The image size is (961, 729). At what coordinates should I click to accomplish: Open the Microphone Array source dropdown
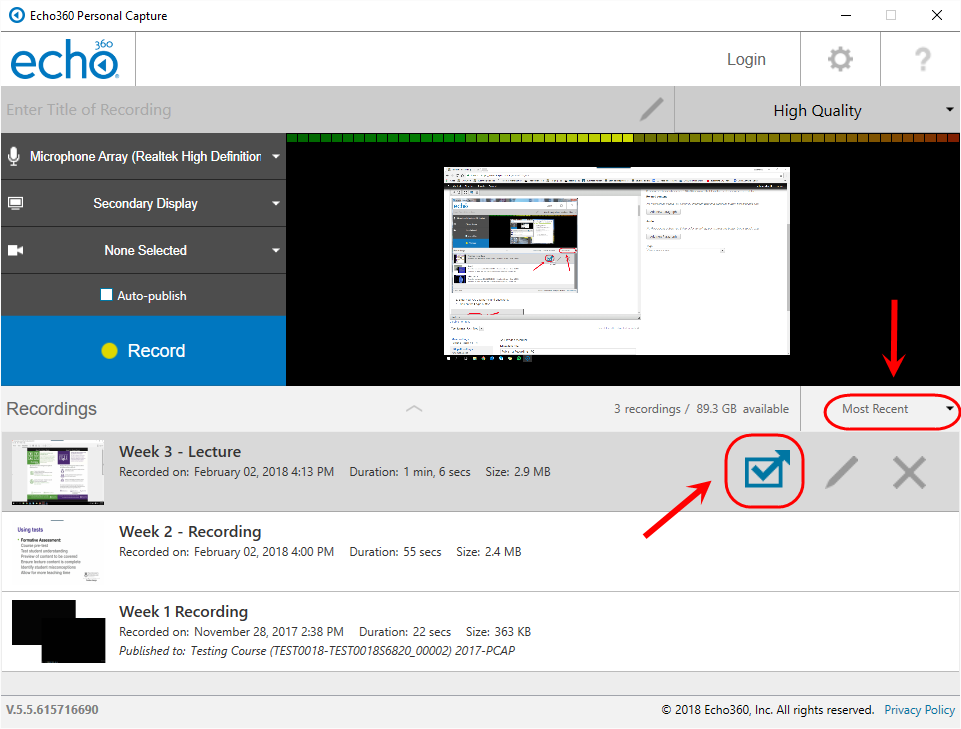tap(143, 156)
